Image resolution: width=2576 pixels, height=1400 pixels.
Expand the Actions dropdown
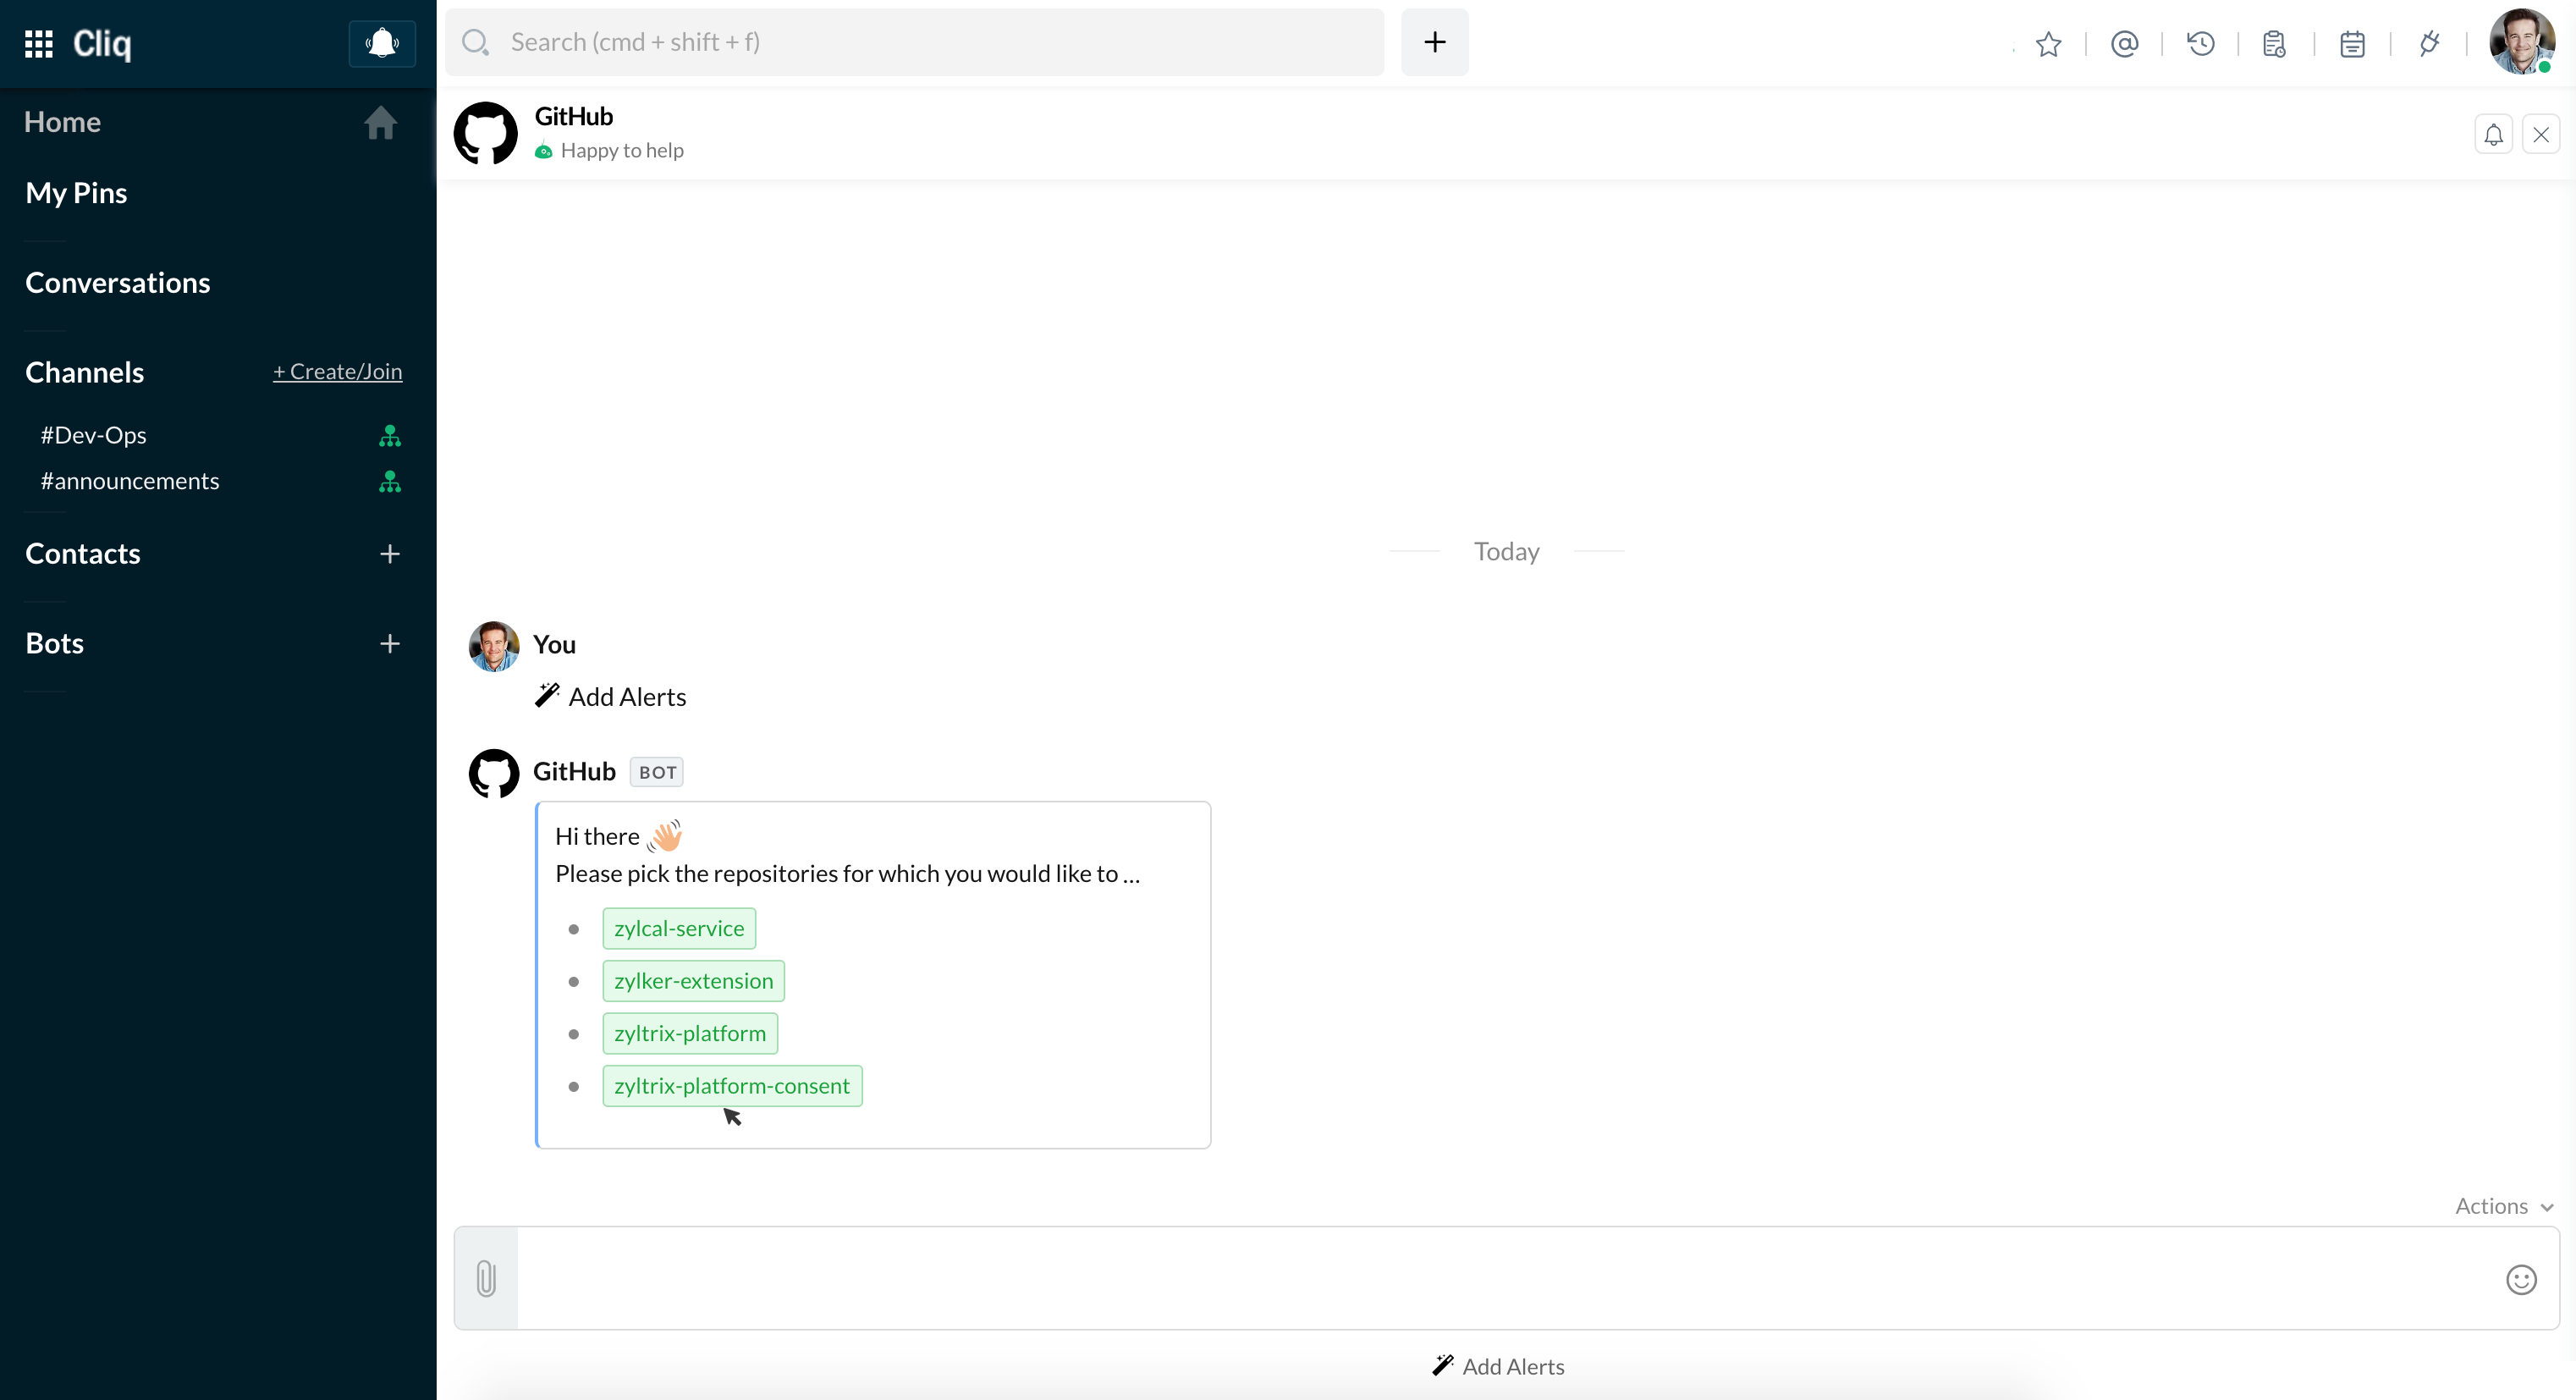point(2504,1206)
